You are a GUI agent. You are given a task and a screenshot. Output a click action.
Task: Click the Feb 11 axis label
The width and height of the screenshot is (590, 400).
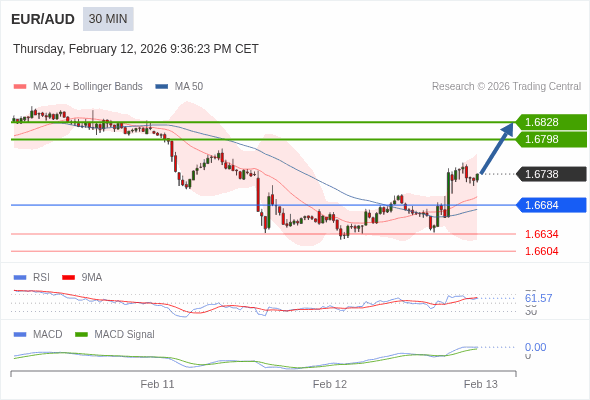[157, 384]
